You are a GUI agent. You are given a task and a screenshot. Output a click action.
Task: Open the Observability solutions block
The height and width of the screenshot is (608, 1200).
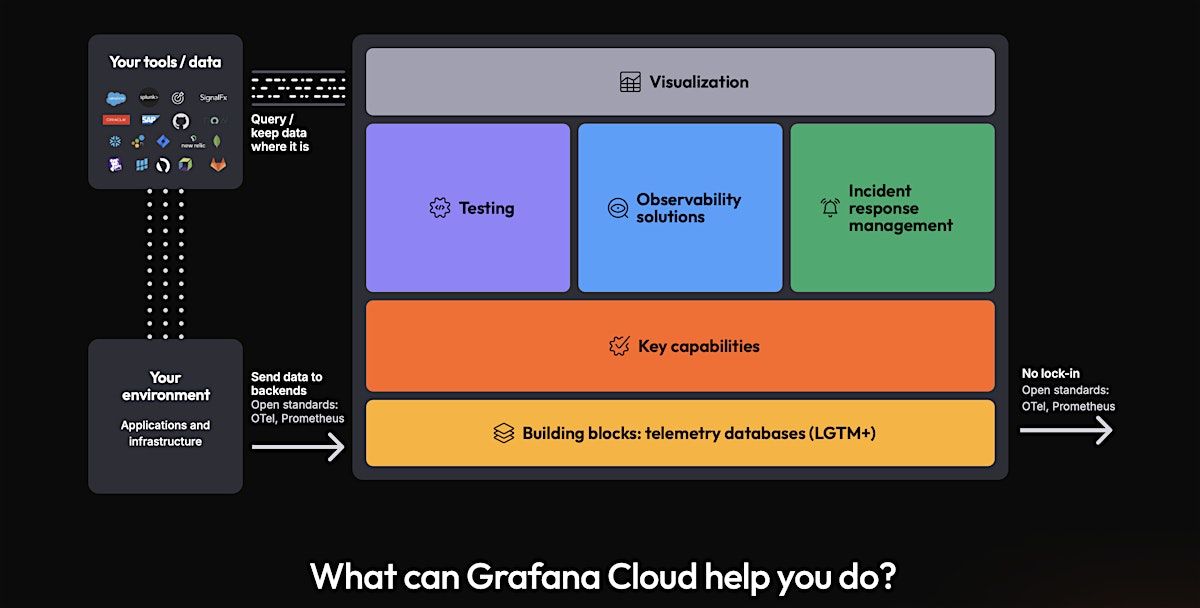pyautogui.click(x=680, y=208)
